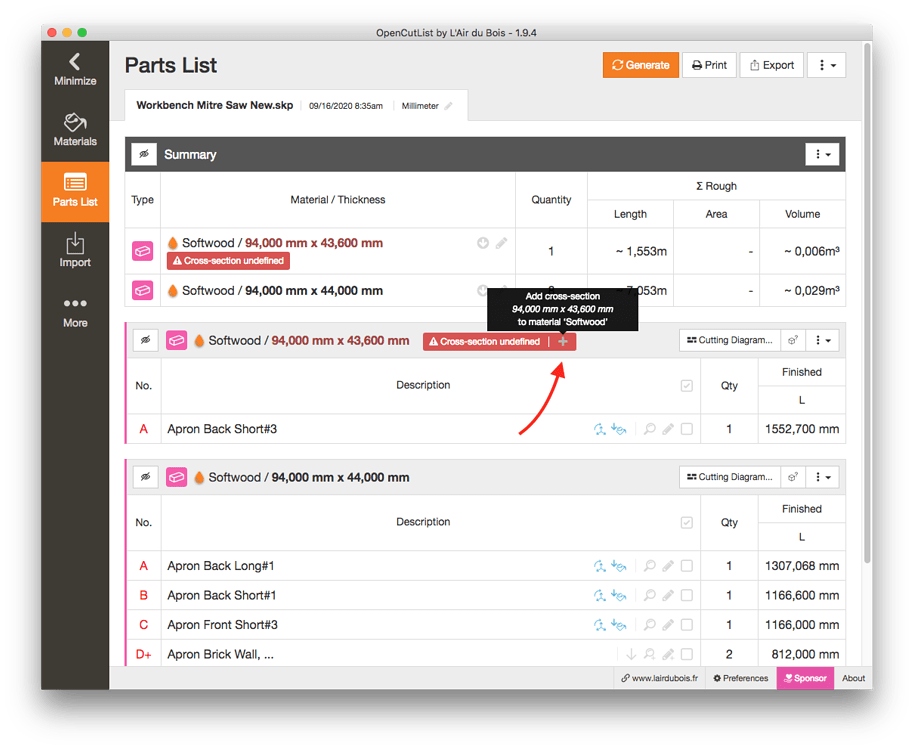Open the three-dot menu next to Export
915x750 pixels.
click(827, 64)
